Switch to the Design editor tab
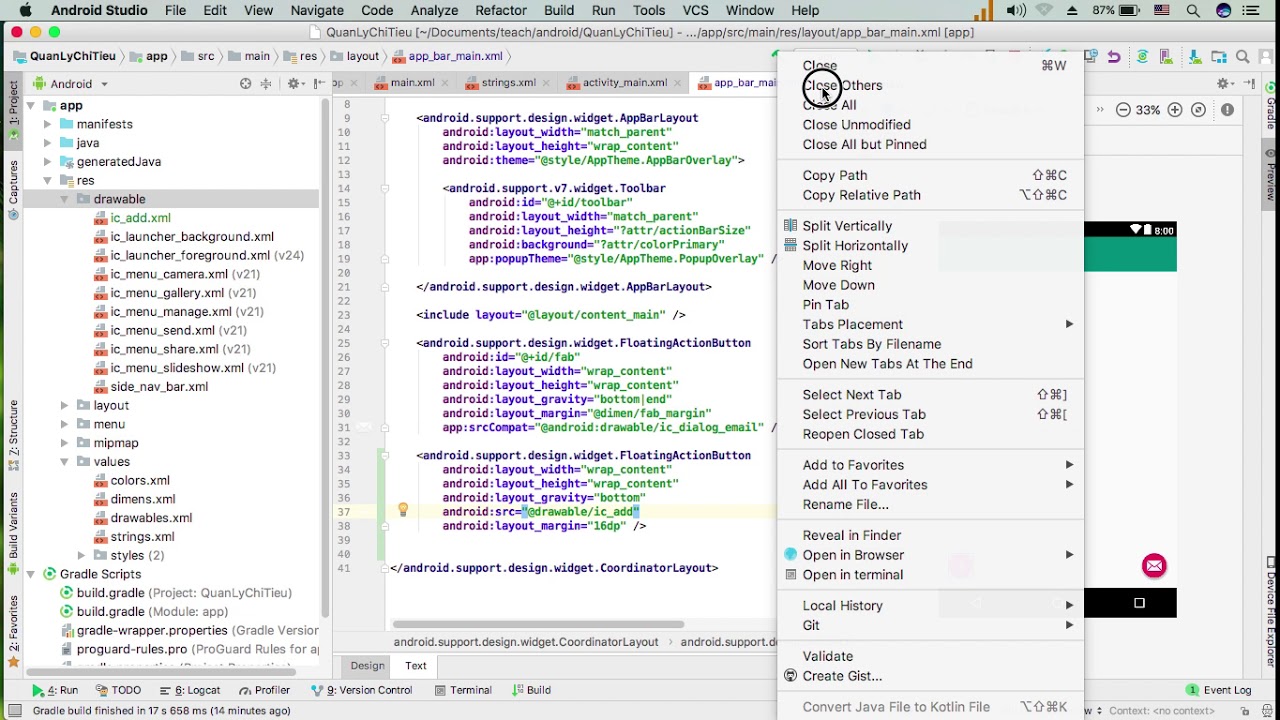The image size is (1280, 720). click(367, 666)
